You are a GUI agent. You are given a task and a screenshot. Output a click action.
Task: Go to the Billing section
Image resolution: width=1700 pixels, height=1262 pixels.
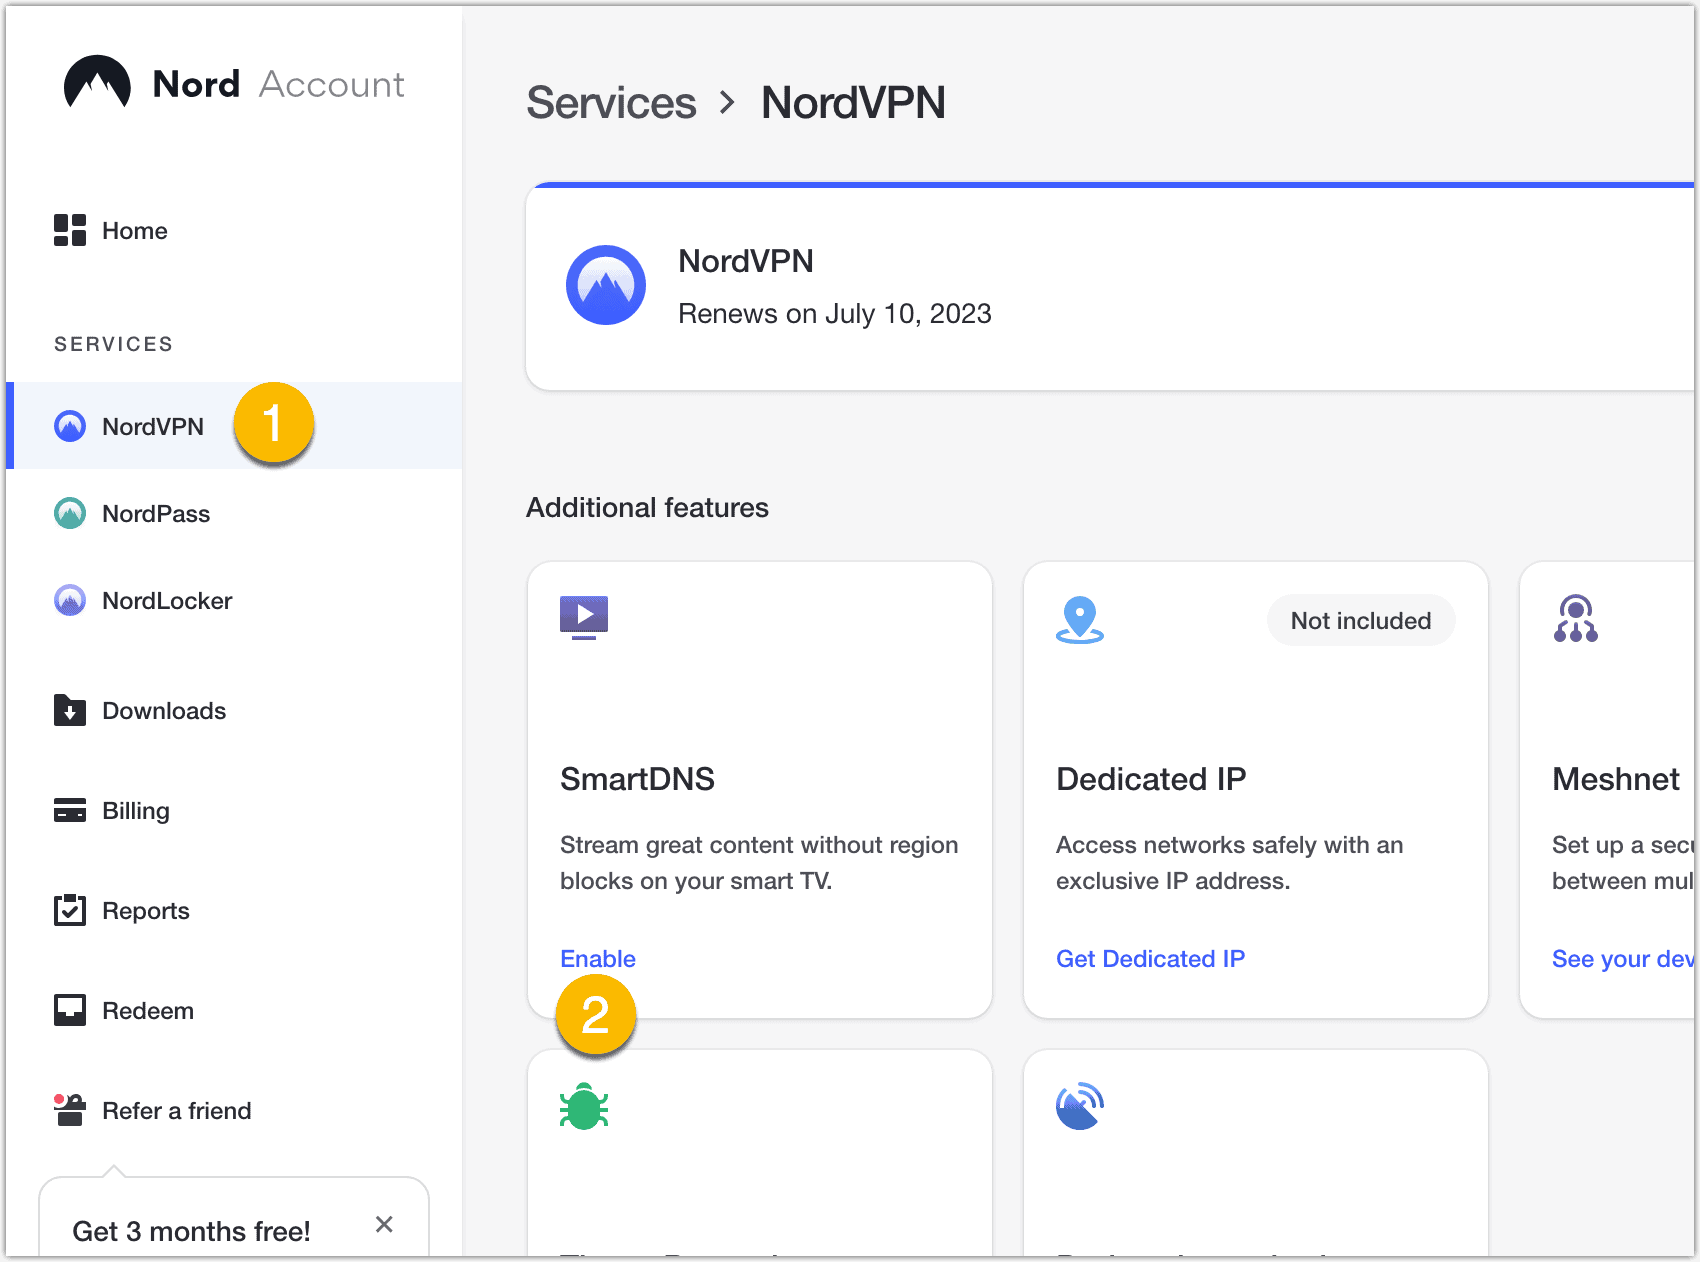pyautogui.click(x=135, y=811)
